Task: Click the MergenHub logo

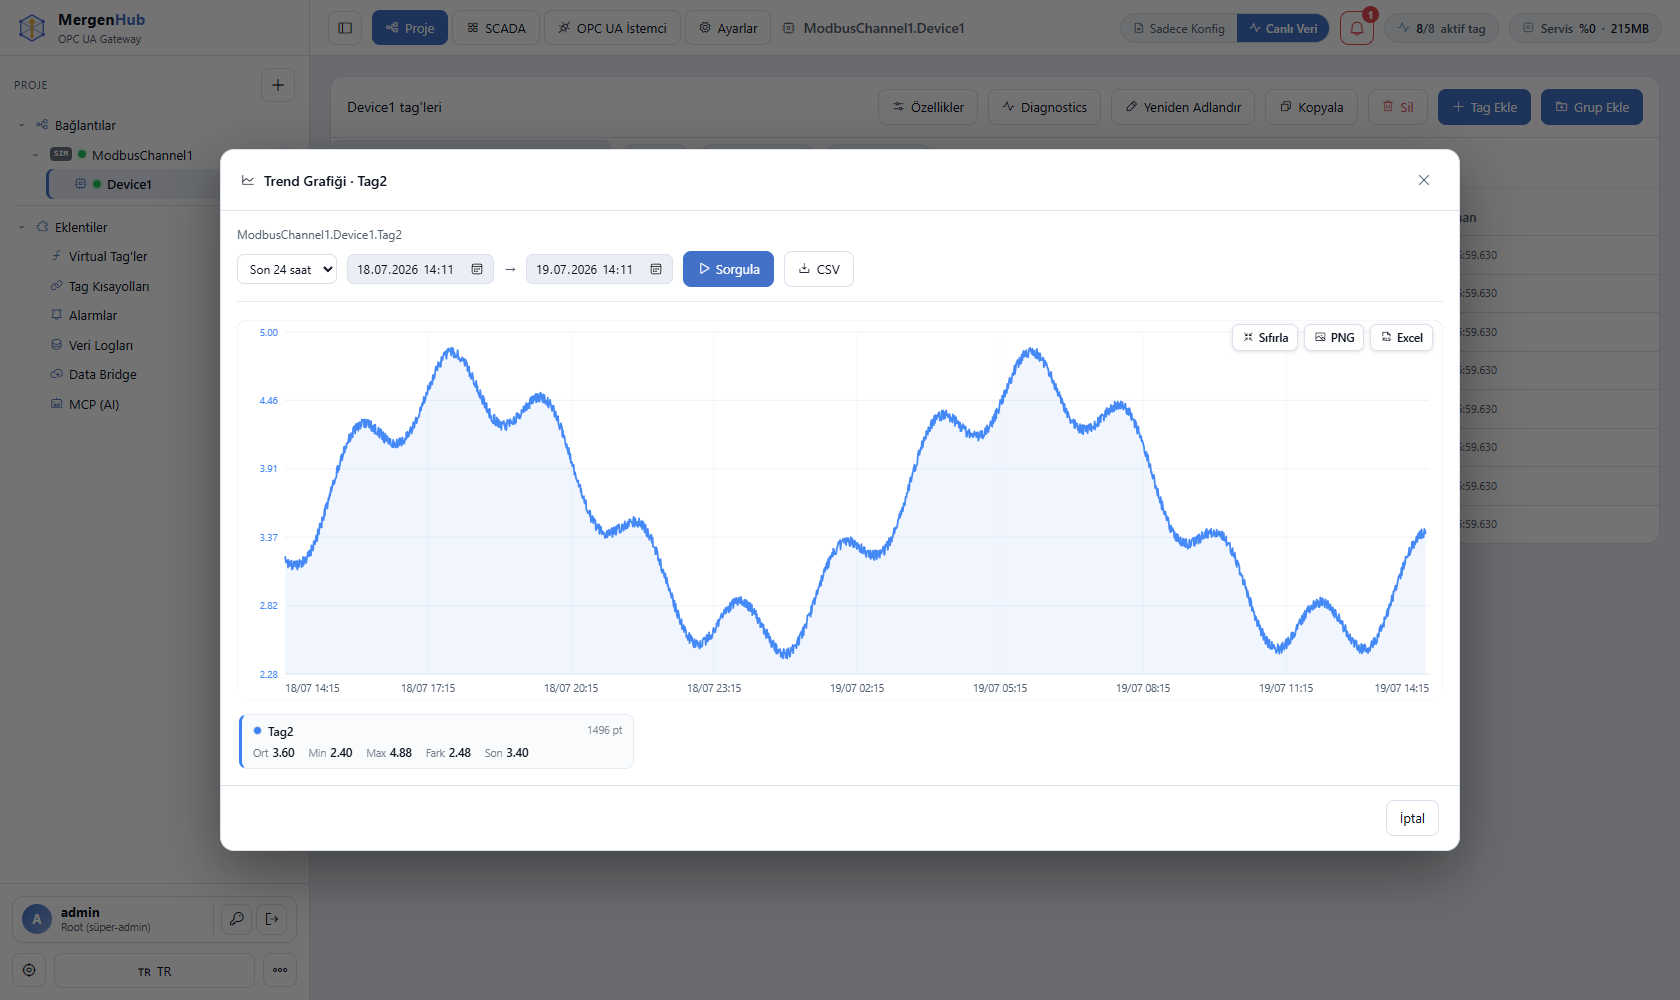Action: point(32,28)
